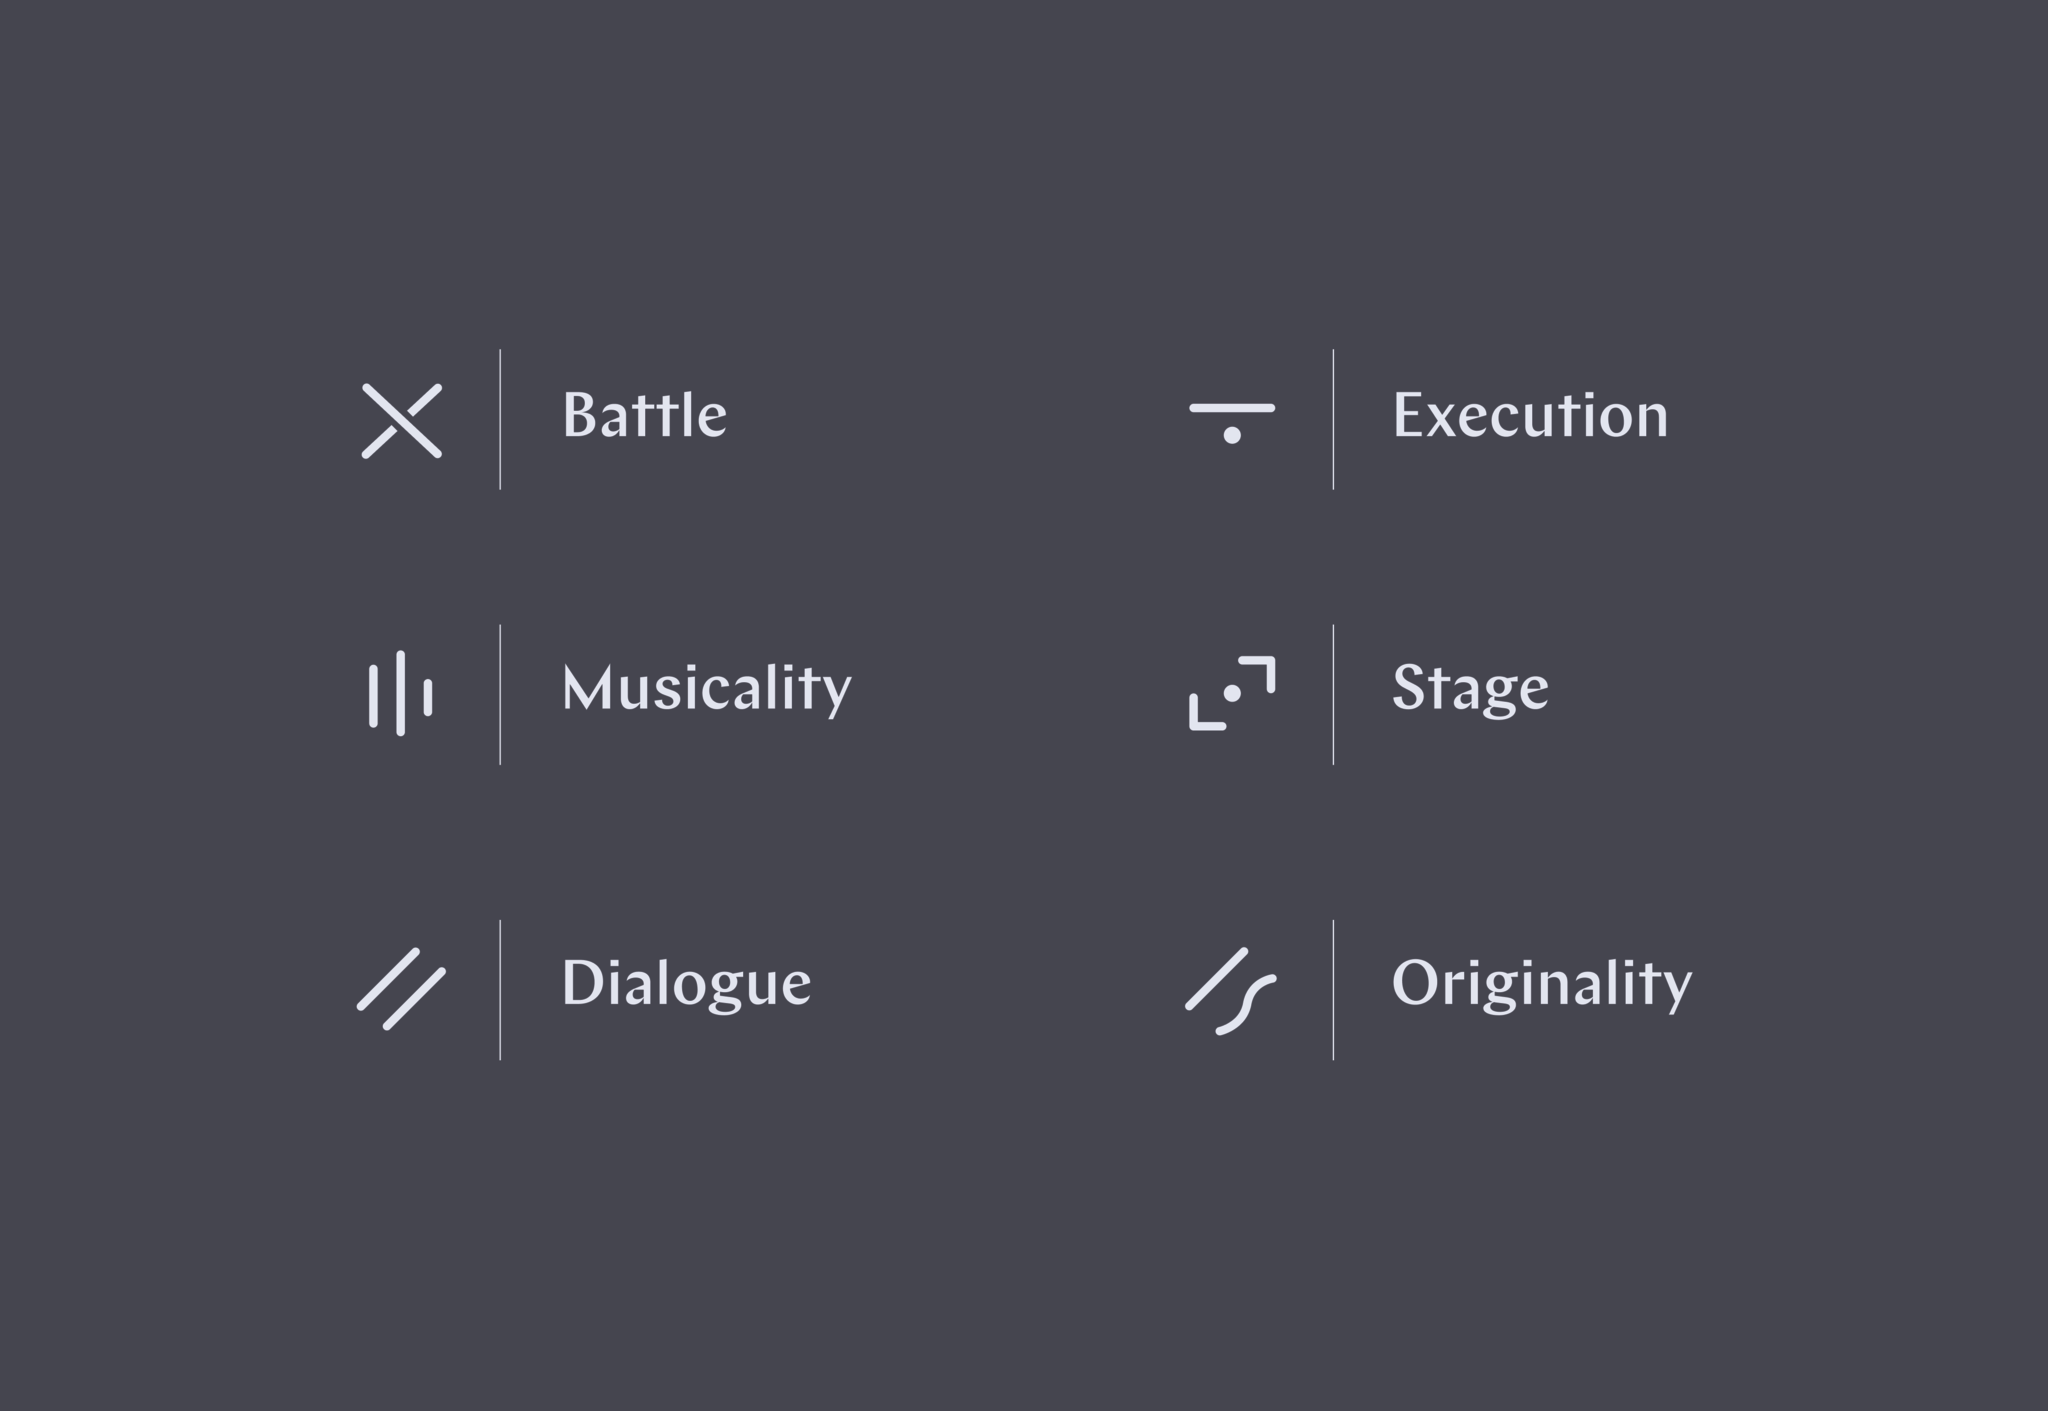Open the Battle label
Viewport: 2048px width, 1411px height.
pos(645,415)
